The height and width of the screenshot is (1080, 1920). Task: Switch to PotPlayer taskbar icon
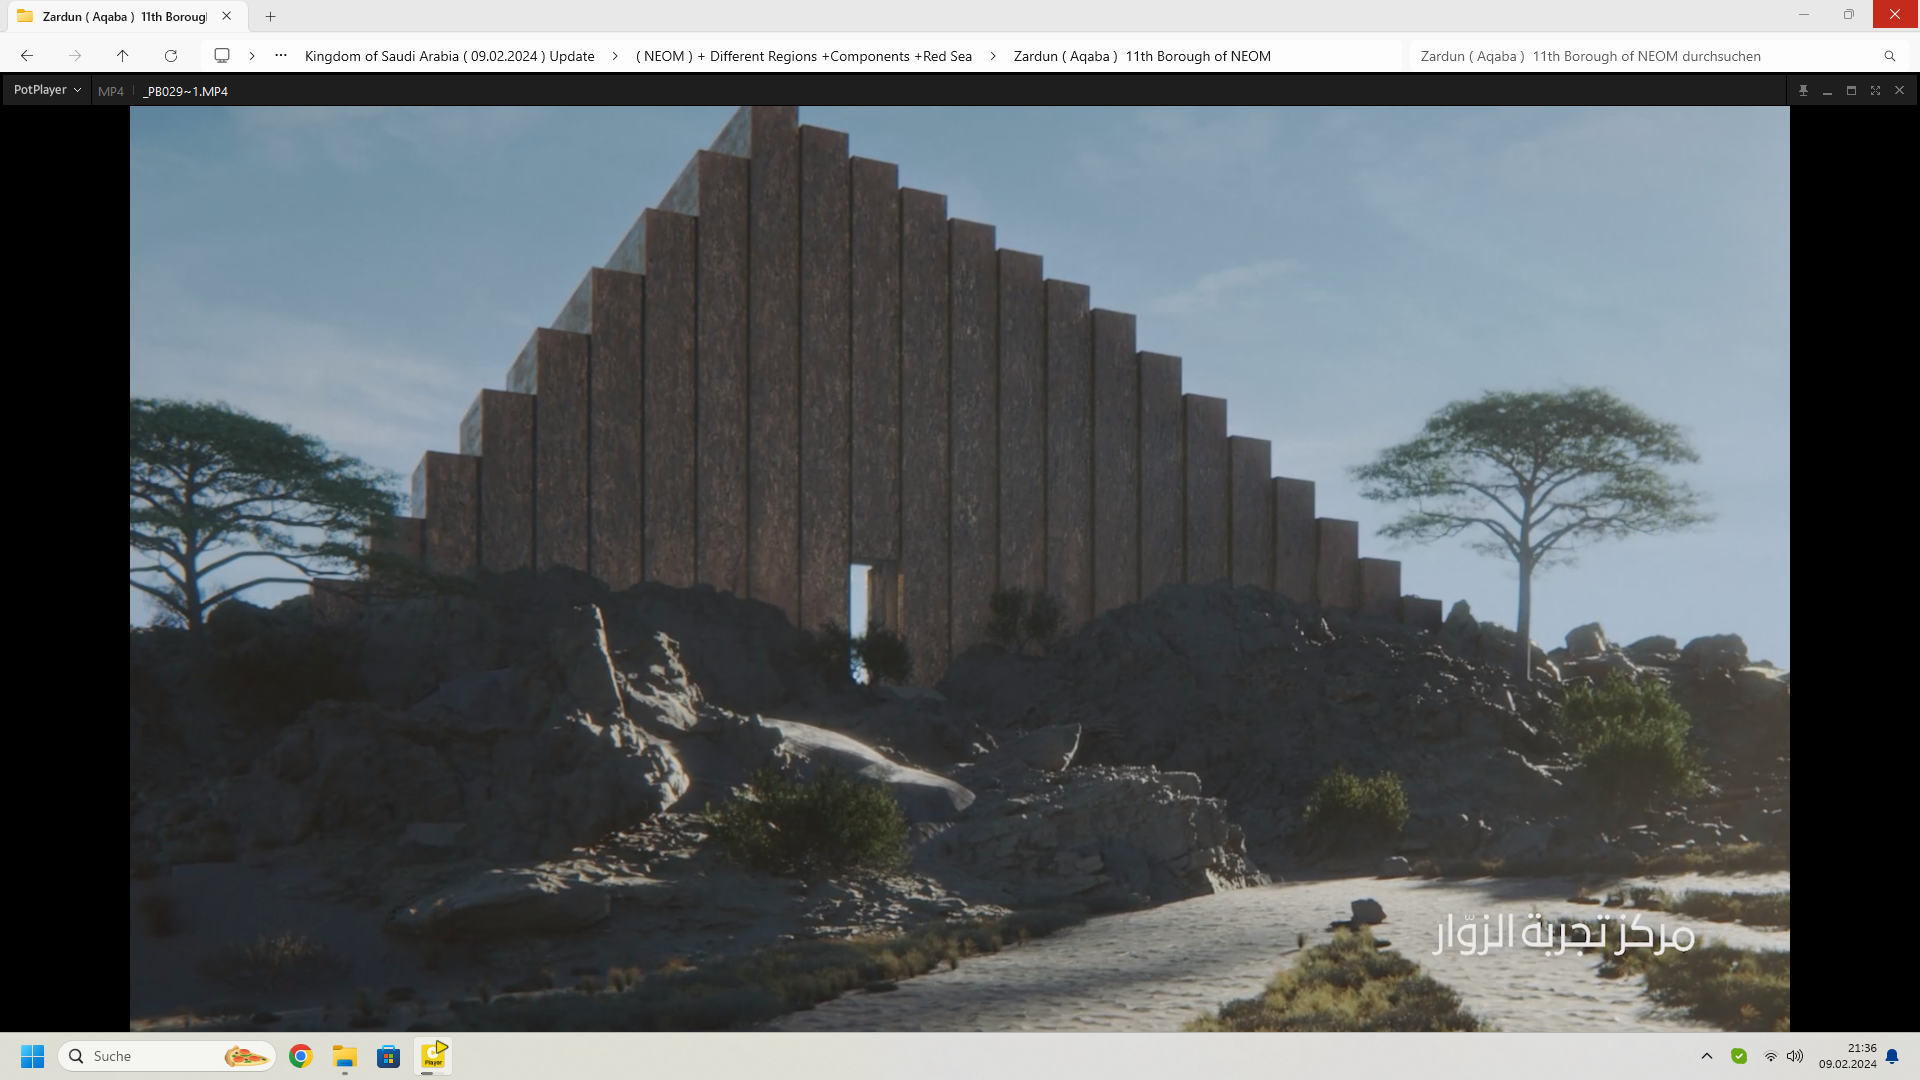(433, 1056)
